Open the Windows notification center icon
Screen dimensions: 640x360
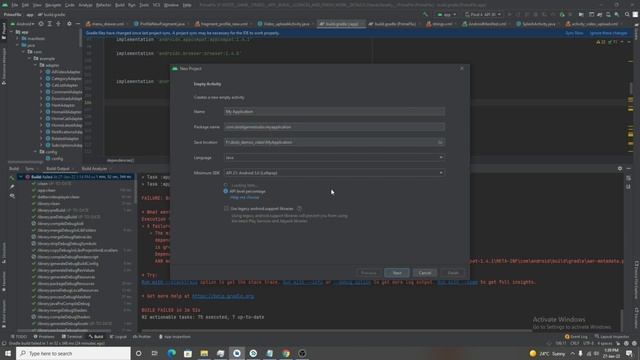[629, 353]
